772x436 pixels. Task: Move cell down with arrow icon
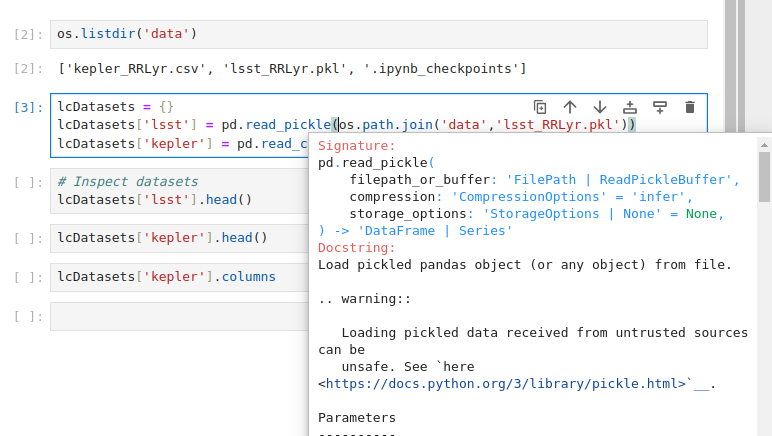click(x=600, y=107)
